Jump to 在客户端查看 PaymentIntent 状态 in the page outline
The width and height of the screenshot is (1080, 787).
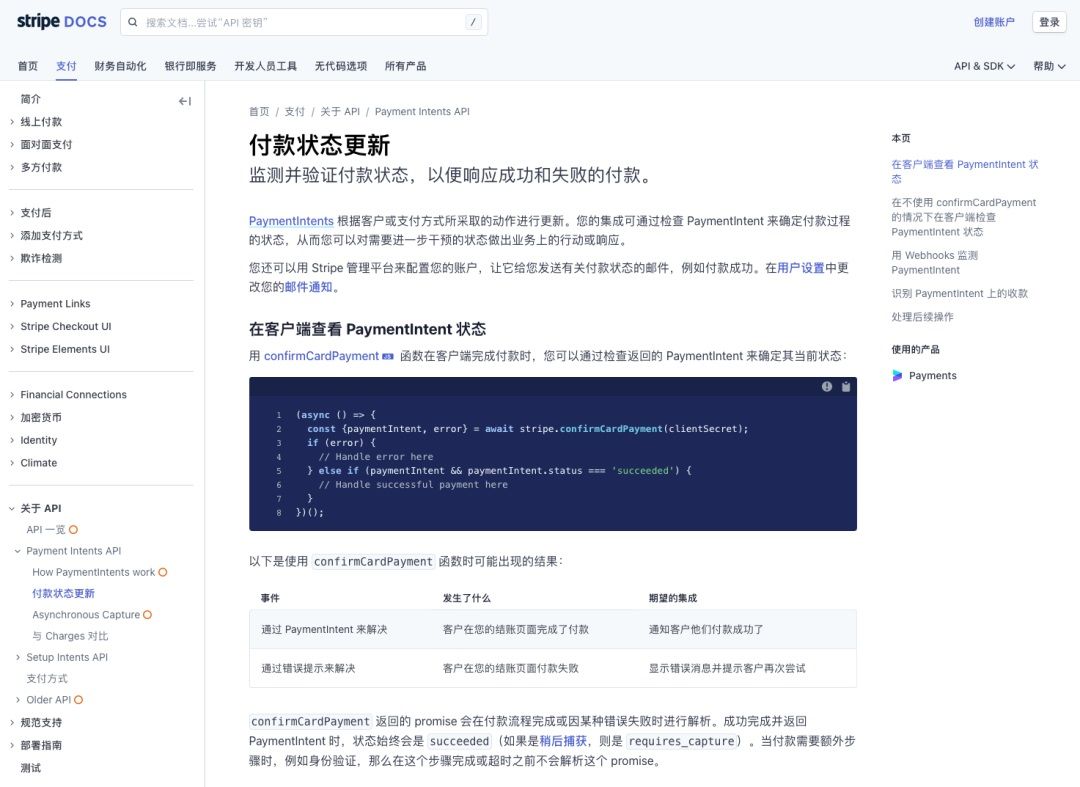coord(964,171)
